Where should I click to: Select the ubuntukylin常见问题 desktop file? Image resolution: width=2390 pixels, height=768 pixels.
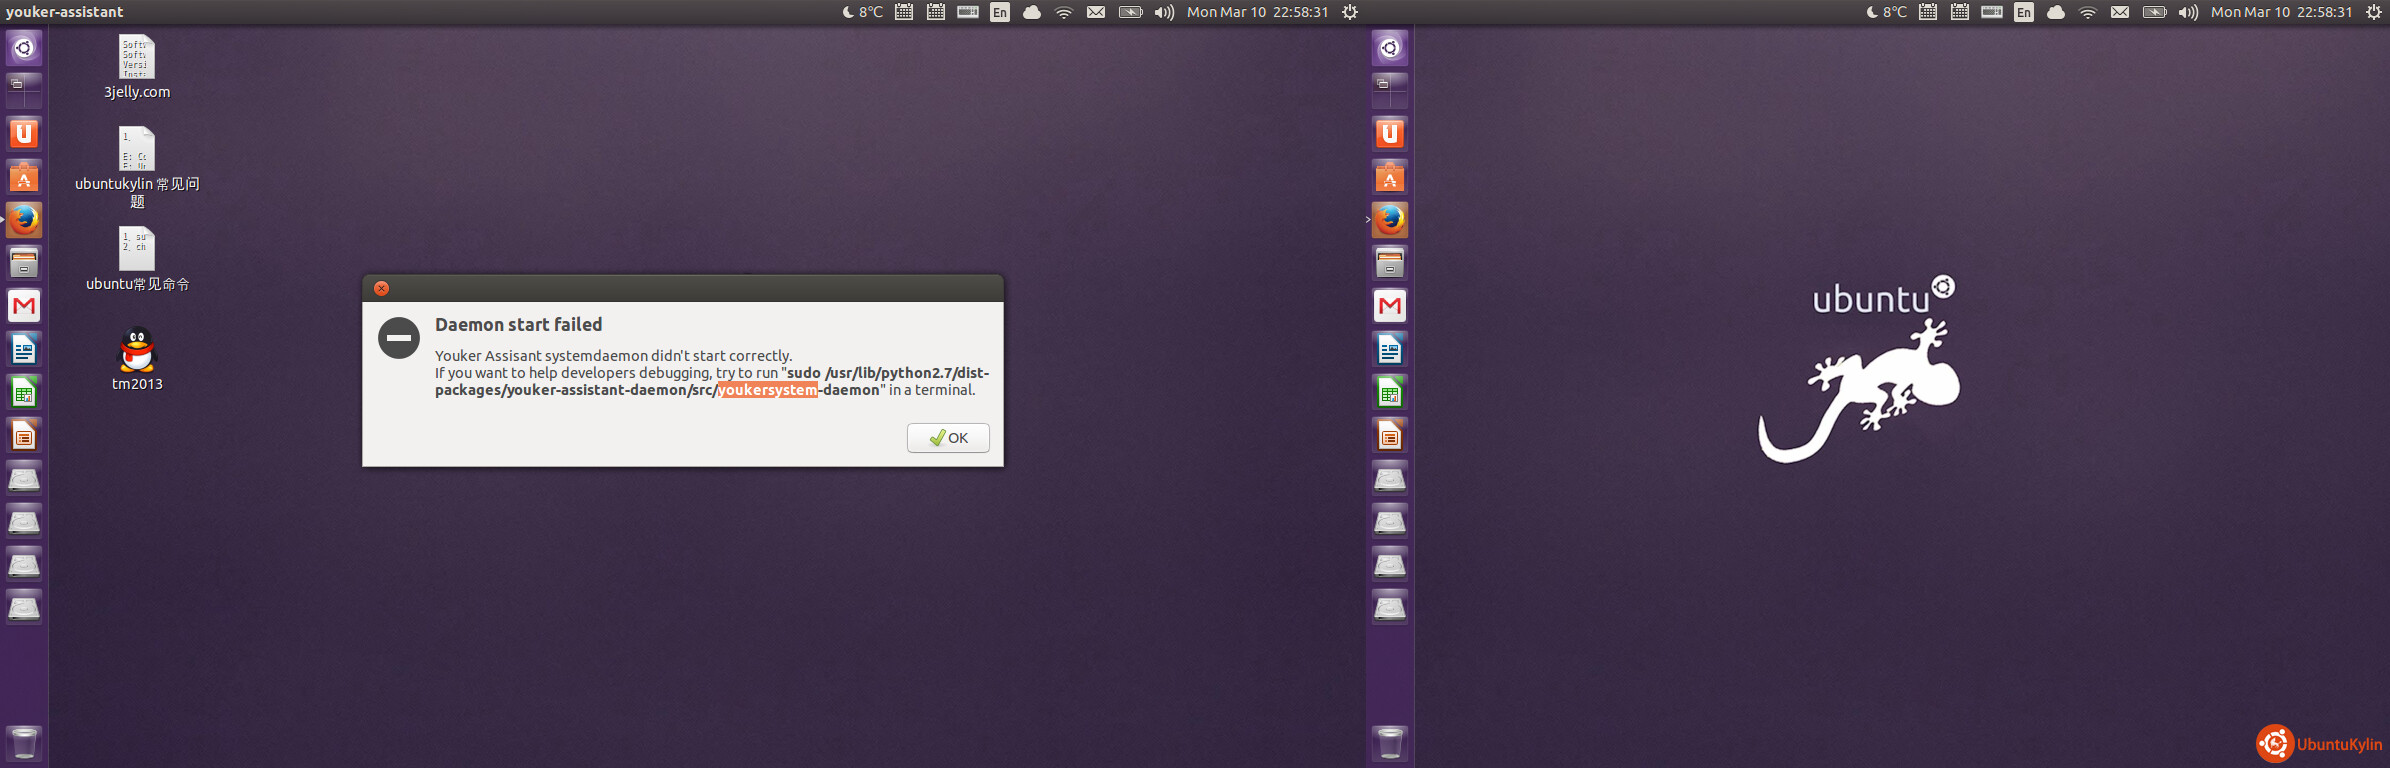(x=137, y=149)
